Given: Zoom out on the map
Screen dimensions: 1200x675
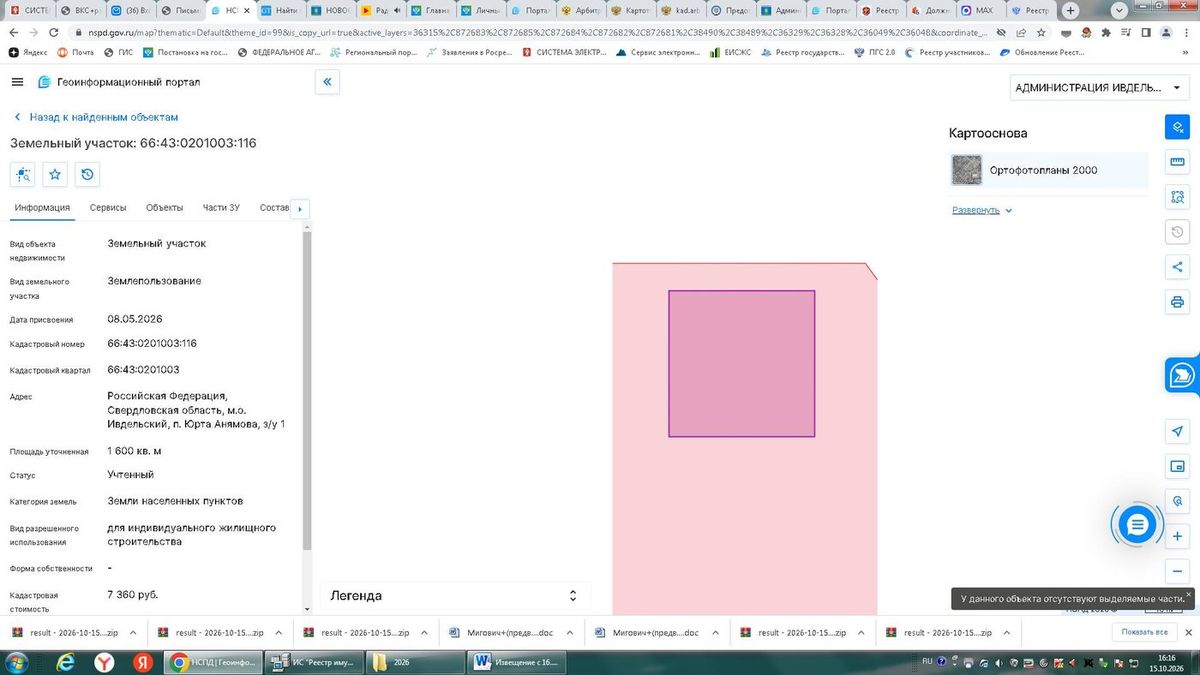Looking at the screenshot, I should point(1177,572).
